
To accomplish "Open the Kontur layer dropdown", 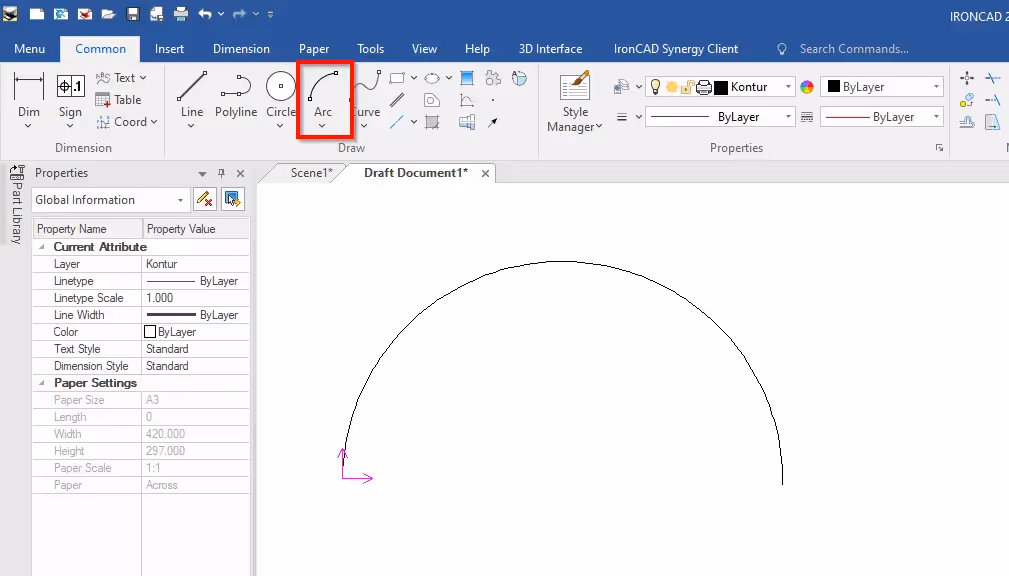I will pyautogui.click(x=788, y=87).
